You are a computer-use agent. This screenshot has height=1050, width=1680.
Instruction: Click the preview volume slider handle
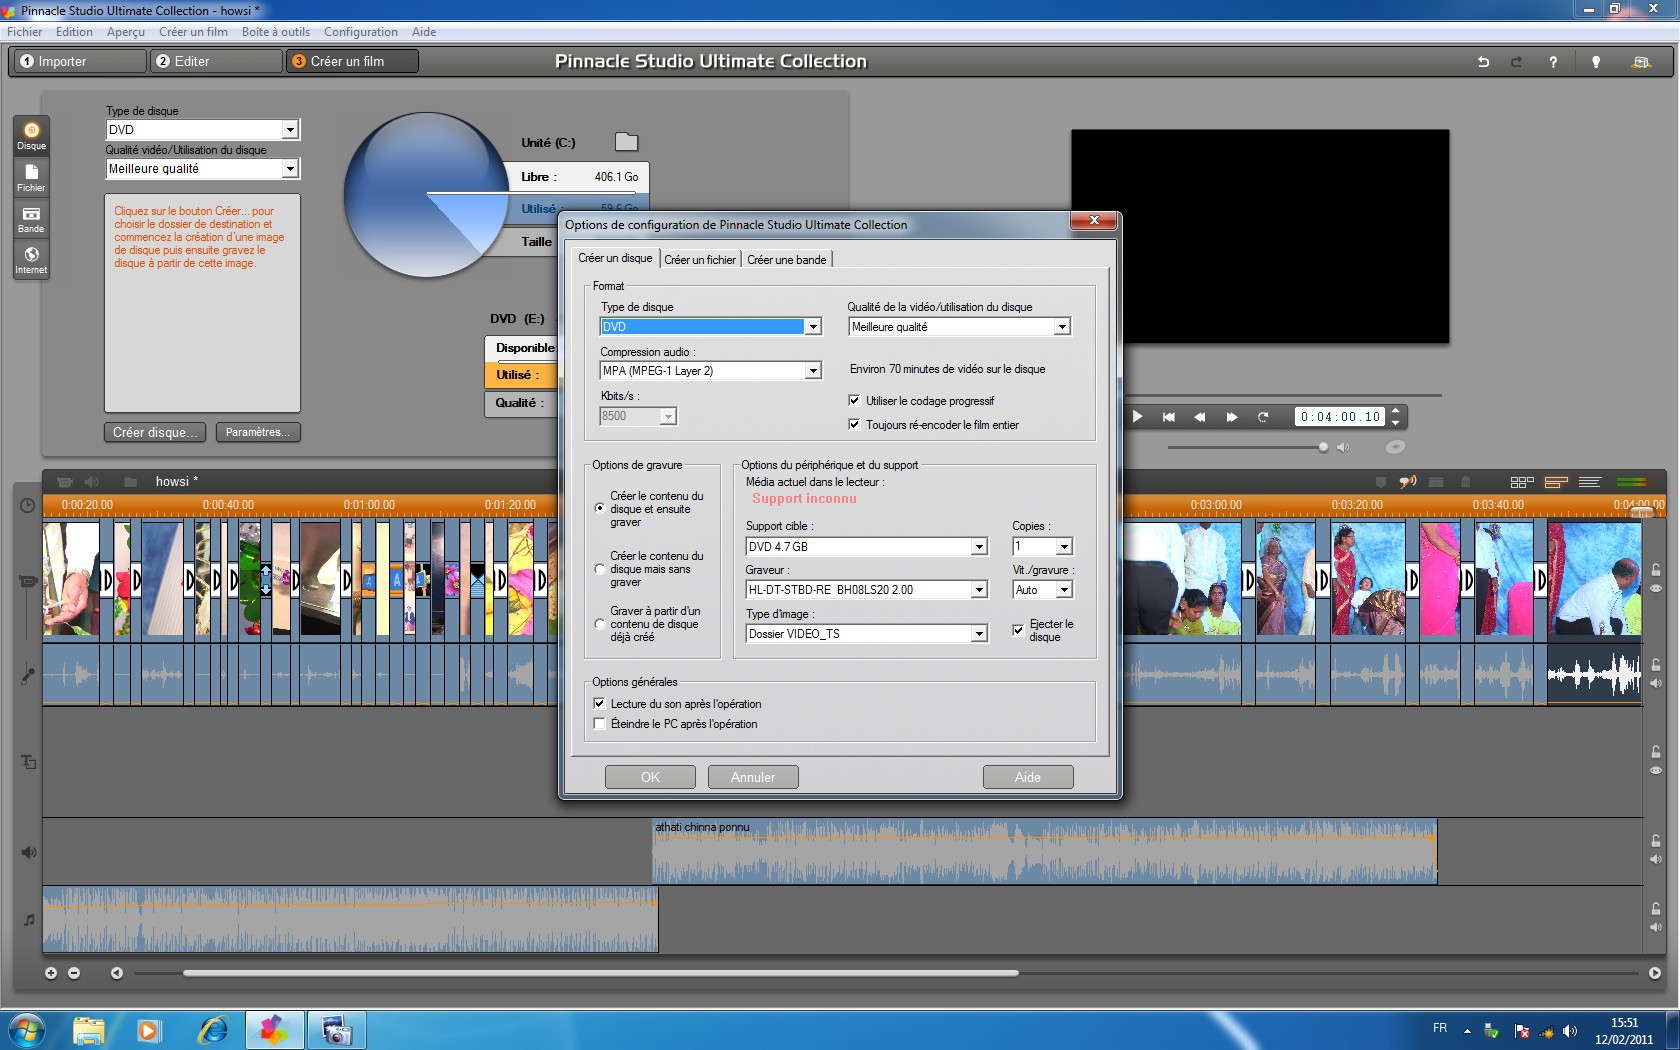coord(1323,447)
